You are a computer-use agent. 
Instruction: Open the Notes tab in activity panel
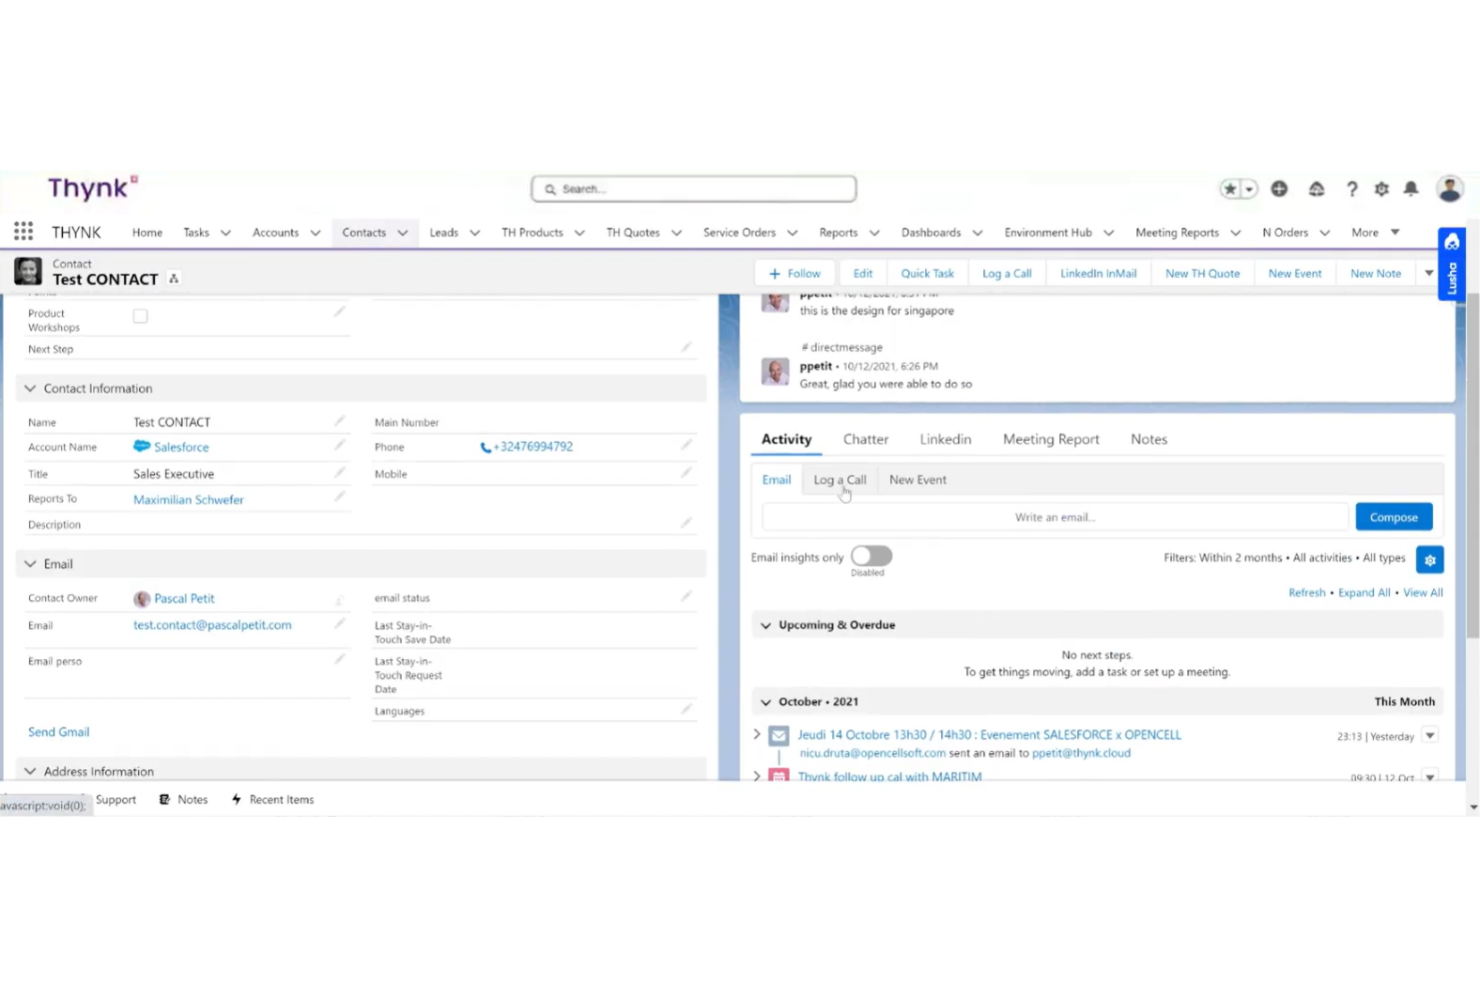1149,439
